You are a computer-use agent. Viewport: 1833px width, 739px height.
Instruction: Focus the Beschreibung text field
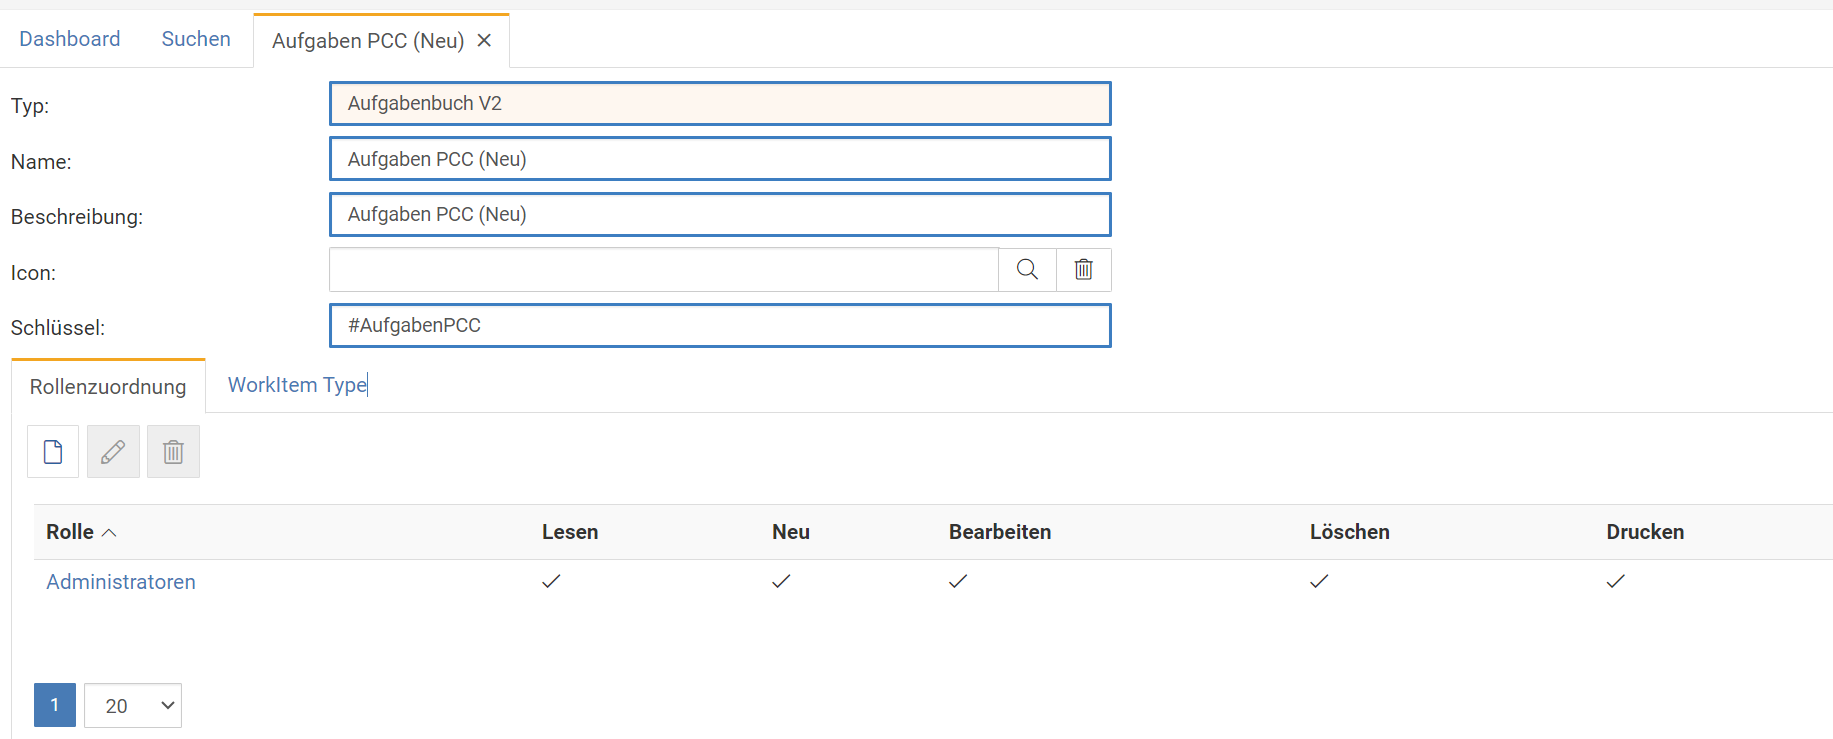click(x=720, y=215)
